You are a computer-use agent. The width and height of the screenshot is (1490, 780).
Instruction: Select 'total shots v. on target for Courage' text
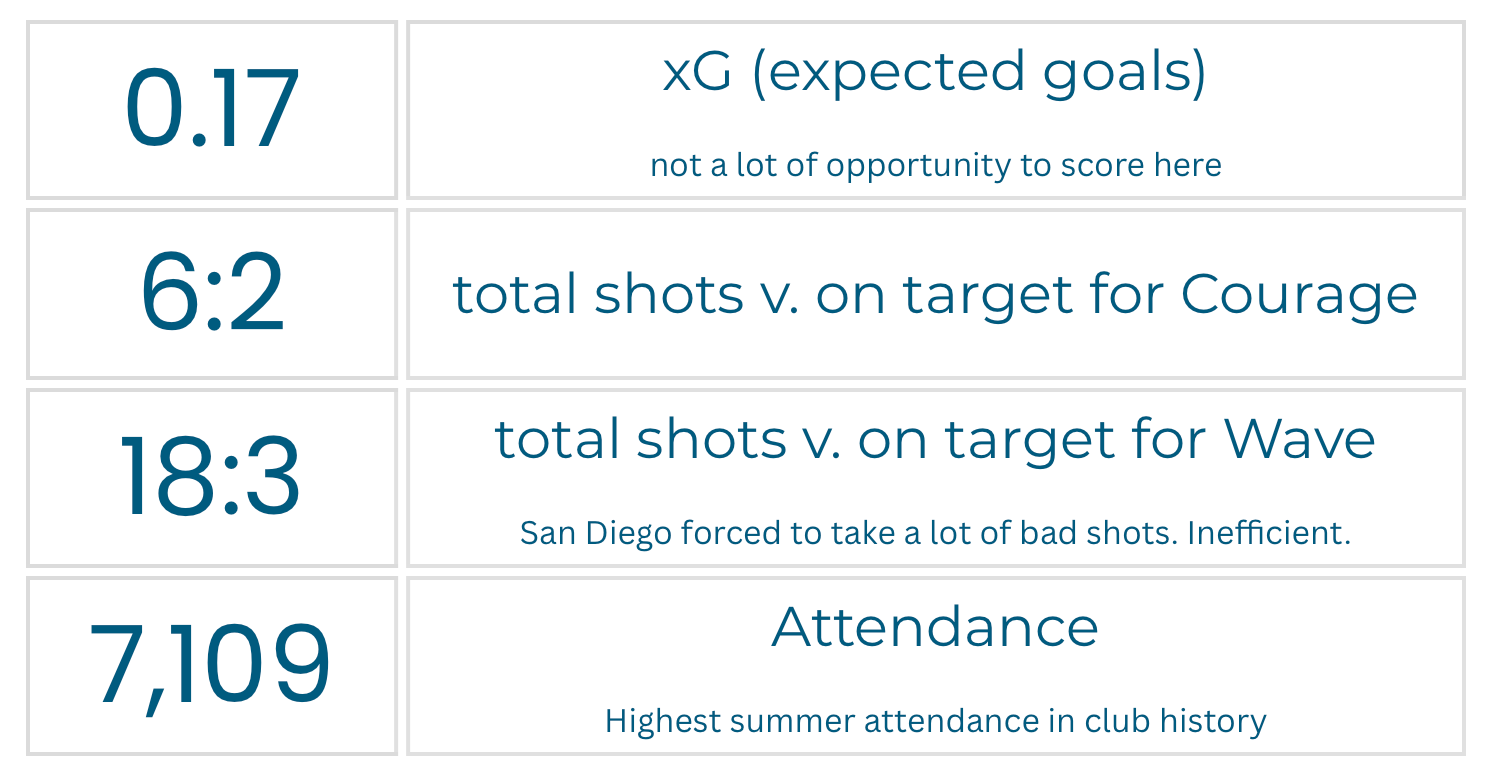[x=935, y=294]
